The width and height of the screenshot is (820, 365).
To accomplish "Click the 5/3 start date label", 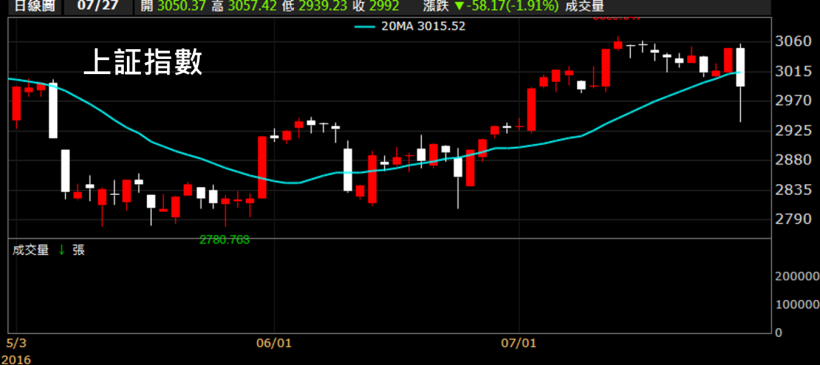I will coord(17,344).
